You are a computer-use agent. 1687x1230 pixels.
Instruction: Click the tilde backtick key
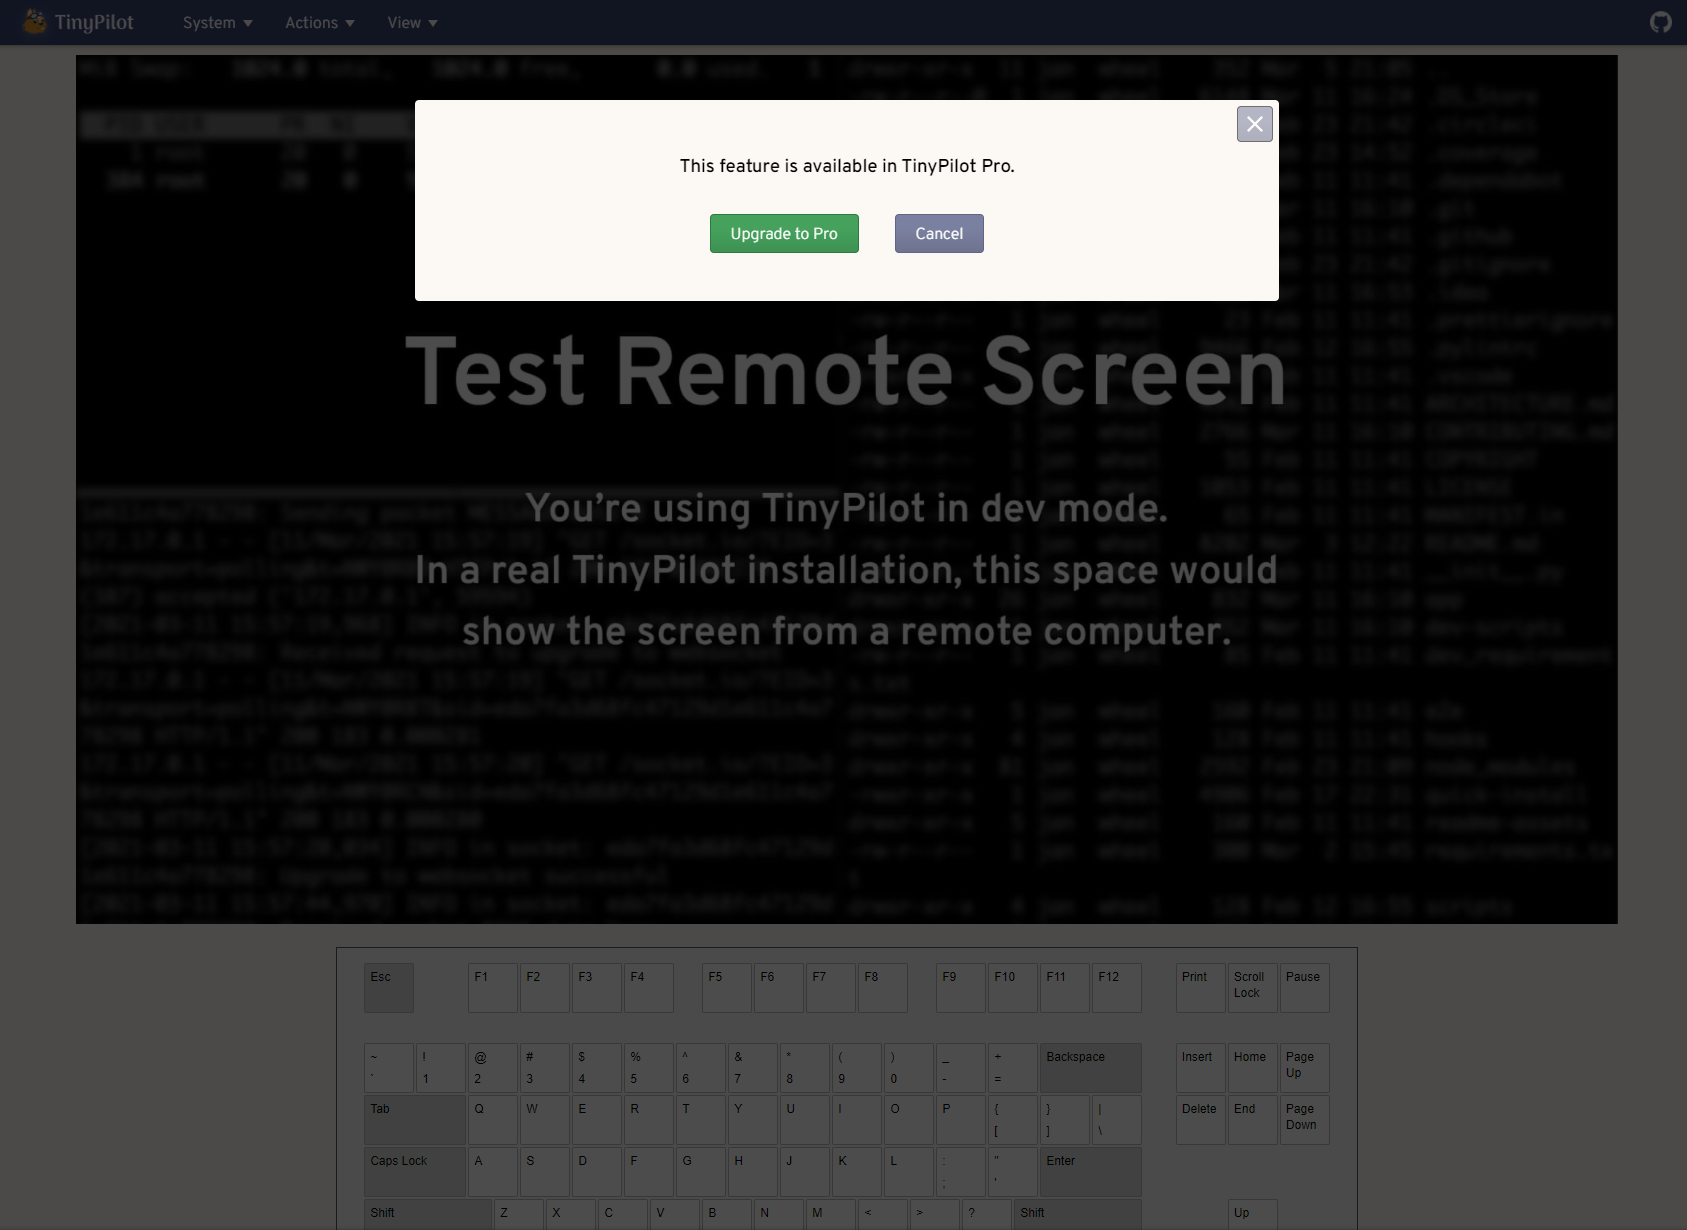click(x=389, y=1068)
